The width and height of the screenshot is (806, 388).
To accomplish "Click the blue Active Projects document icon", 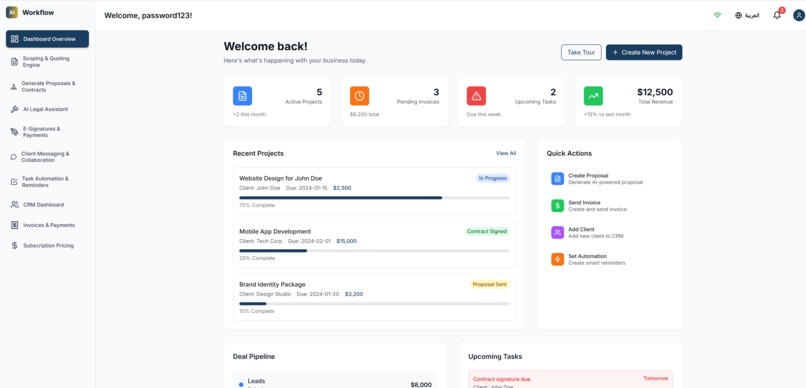I will [x=243, y=96].
